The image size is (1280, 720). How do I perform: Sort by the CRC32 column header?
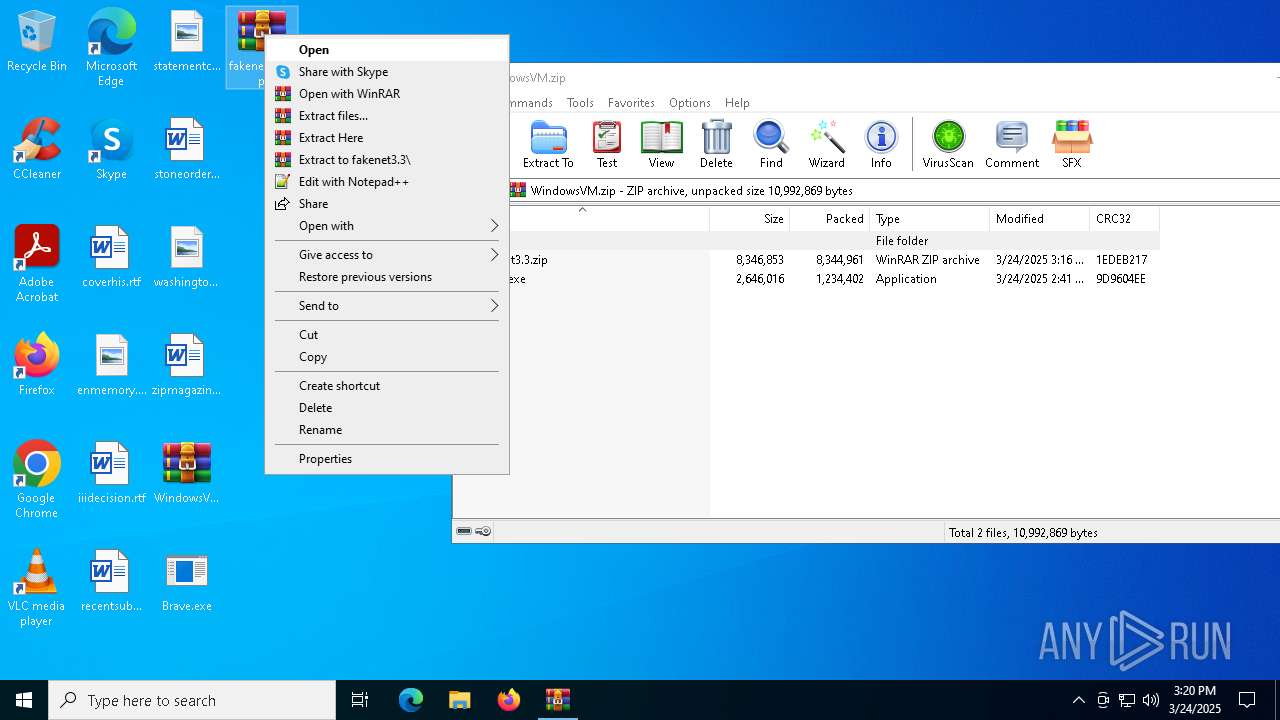point(1125,219)
